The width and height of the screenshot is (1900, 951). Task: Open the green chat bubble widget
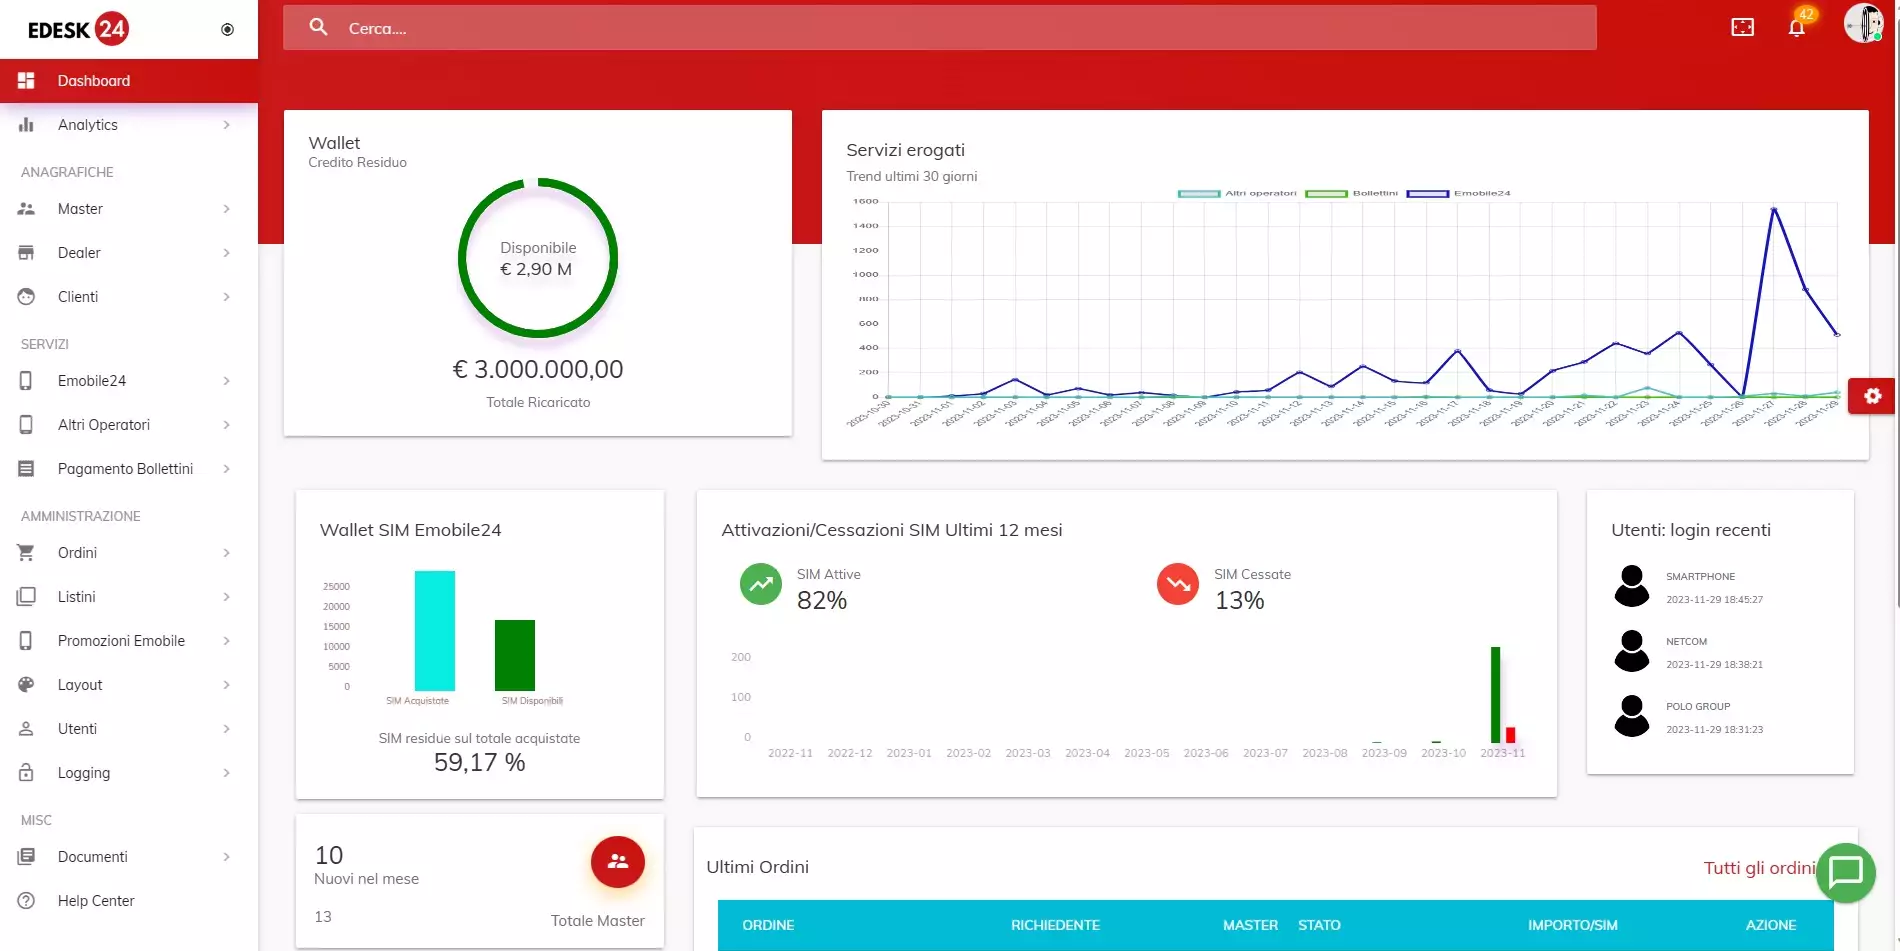click(1845, 873)
